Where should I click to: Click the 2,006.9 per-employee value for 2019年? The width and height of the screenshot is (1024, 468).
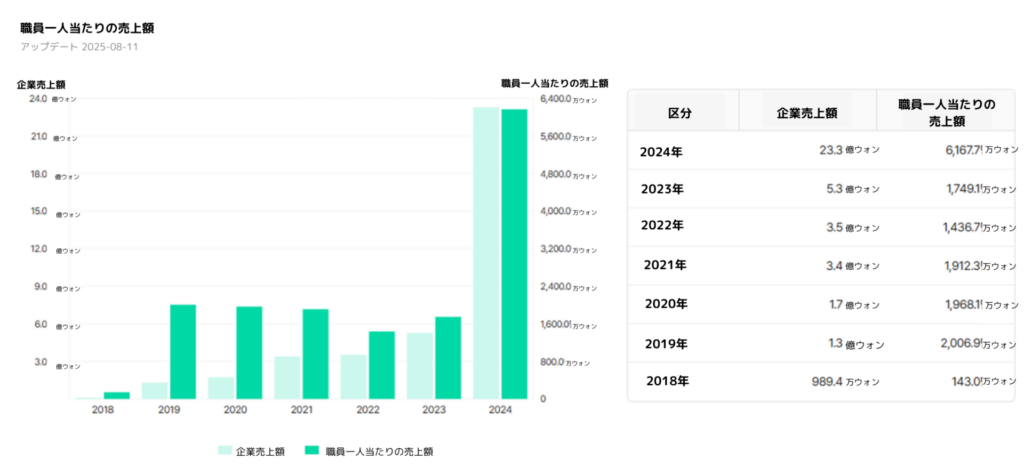tap(964, 343)
